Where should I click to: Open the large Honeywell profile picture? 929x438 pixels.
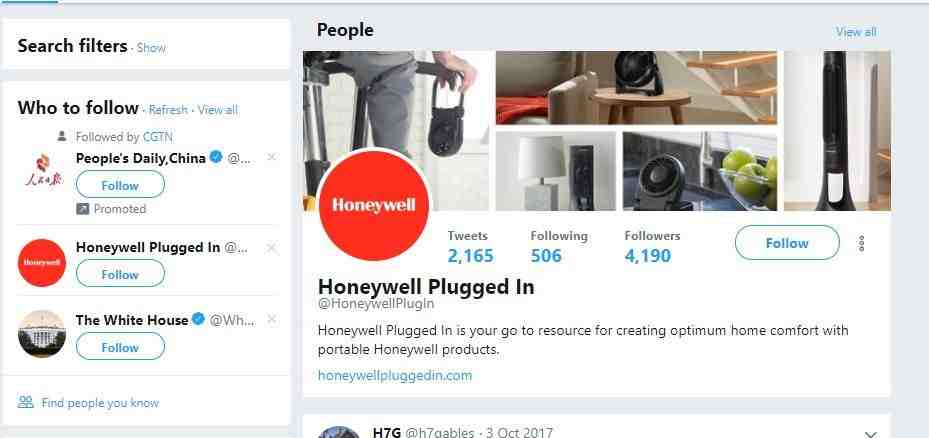click(x=374, y=206)
